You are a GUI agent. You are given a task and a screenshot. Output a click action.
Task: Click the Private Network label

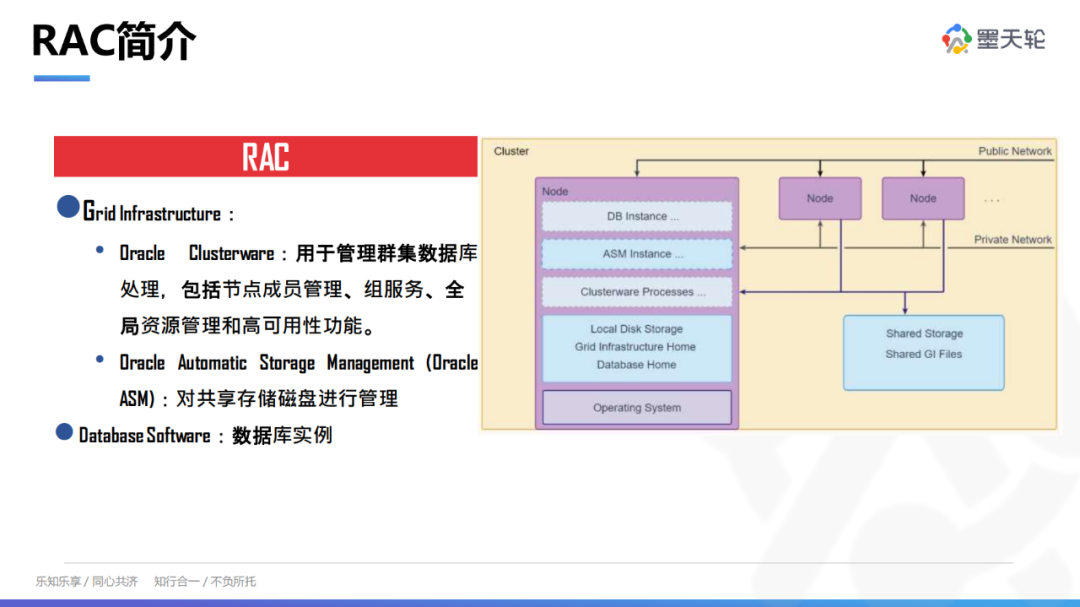point(1012,240)
